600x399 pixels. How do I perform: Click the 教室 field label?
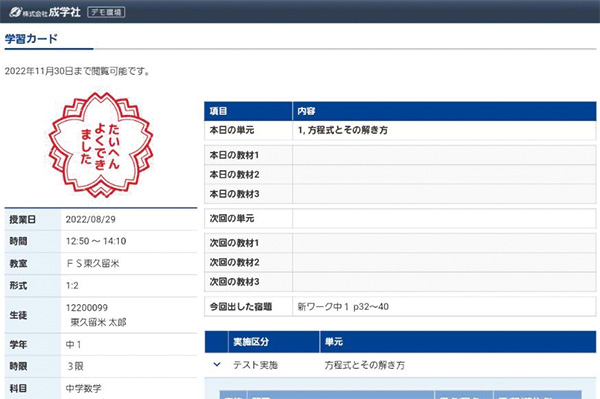(18, 263)
